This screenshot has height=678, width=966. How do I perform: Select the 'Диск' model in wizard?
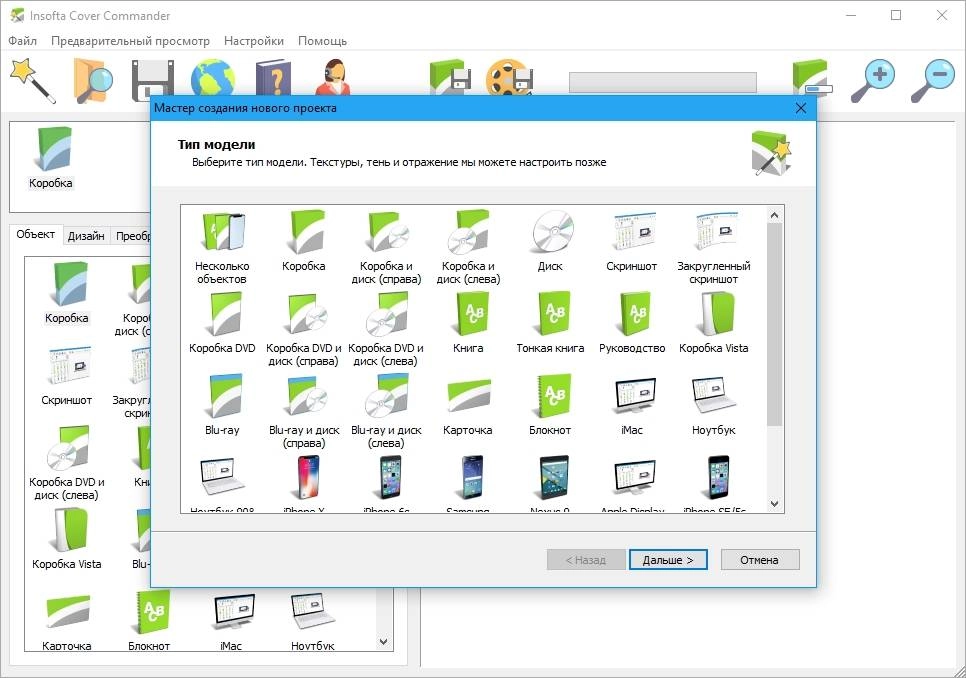pos(550,241)
